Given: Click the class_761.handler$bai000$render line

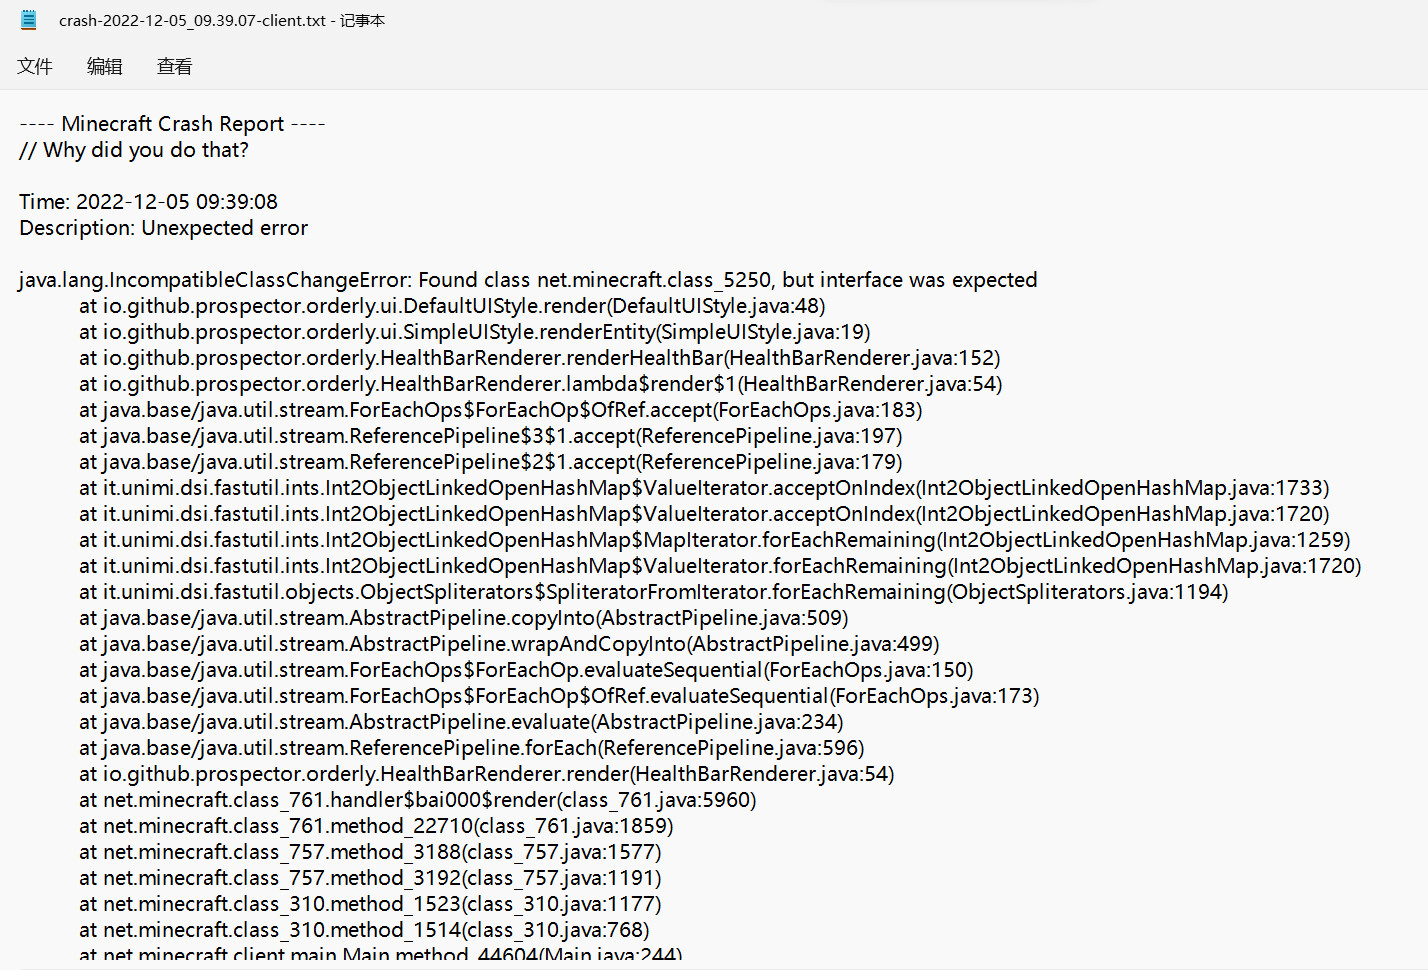Looking at the screenshot, I should (418, 800).
